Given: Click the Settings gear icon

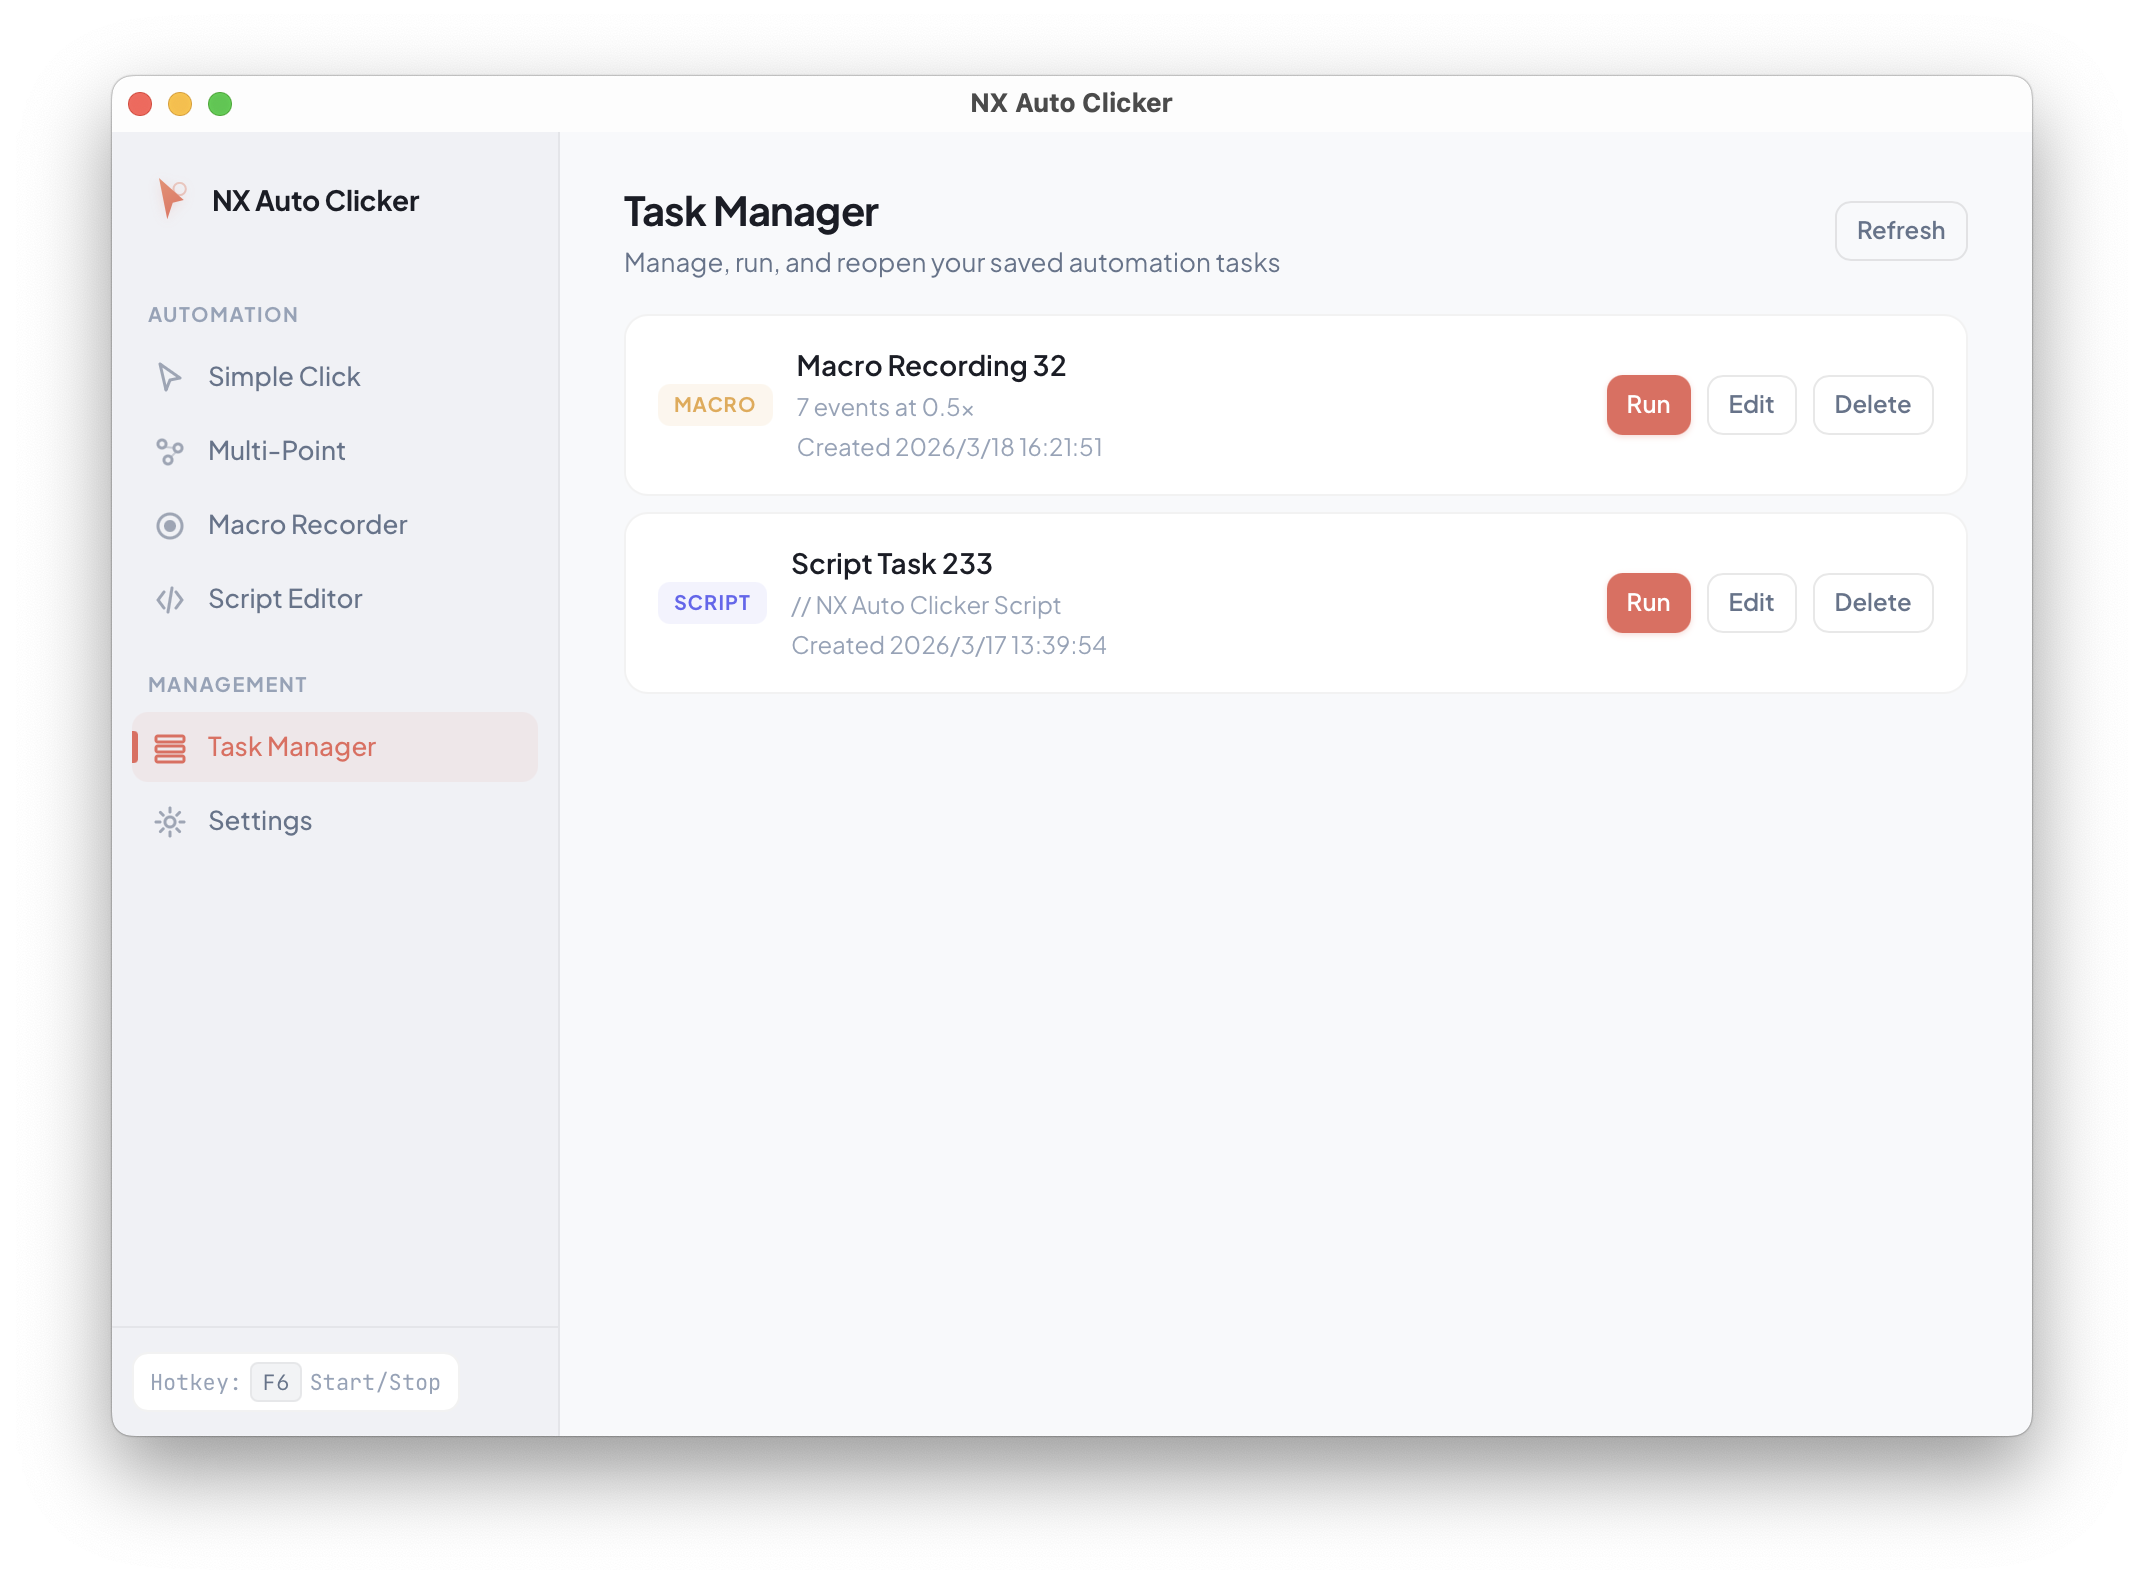Looking at the screenshot, I should click(x=170, y=821).
